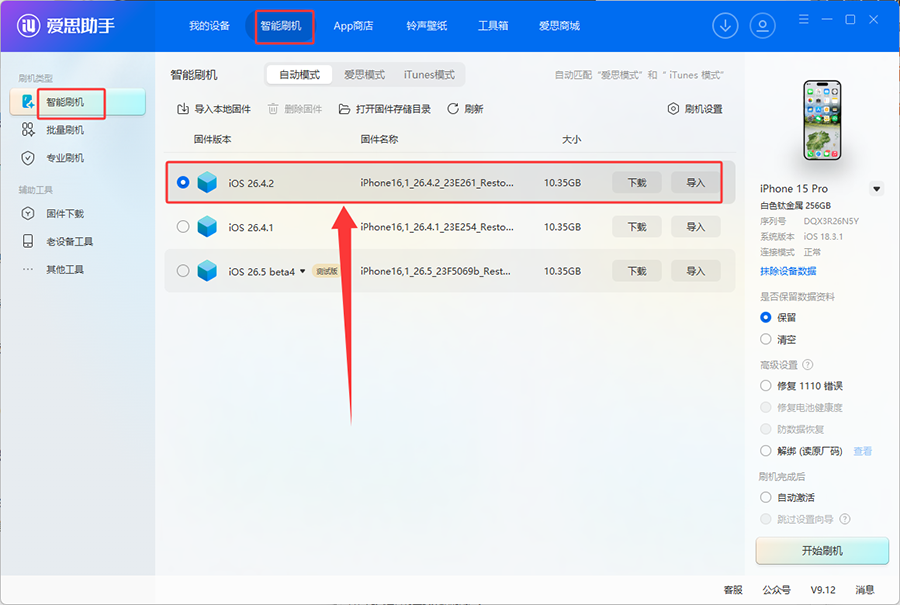Image resolution: width=900 pixels, height=605 pixels.
Task: Open the 我的设备 tab
Action: pyautogui.click(x=209, y=26)
